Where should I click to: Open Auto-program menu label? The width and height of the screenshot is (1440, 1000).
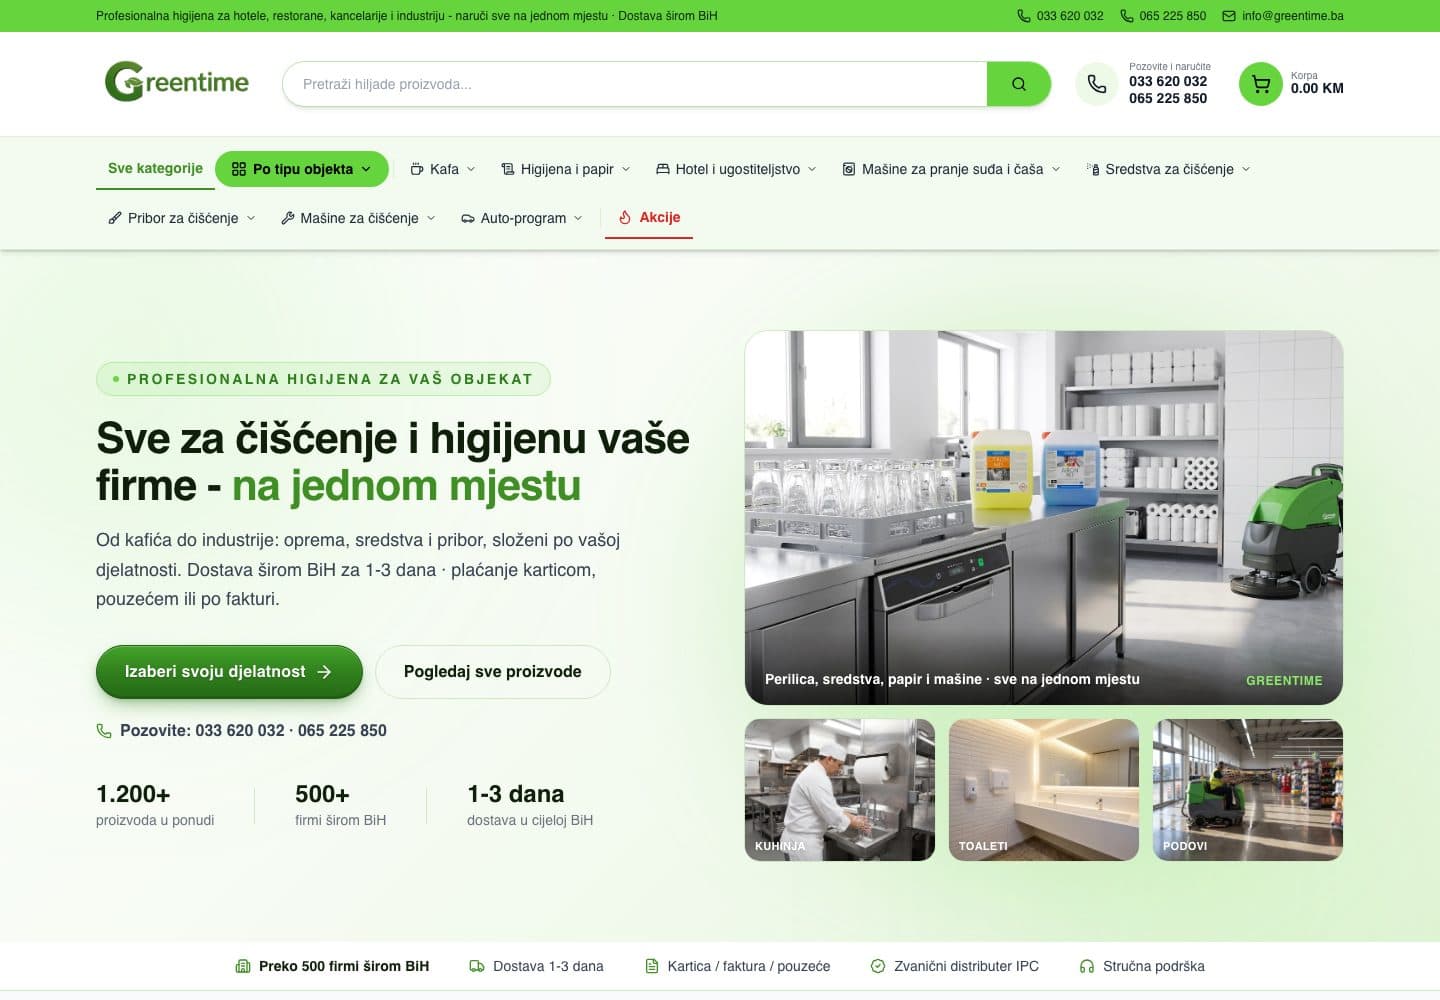click(x=523, y=218)
